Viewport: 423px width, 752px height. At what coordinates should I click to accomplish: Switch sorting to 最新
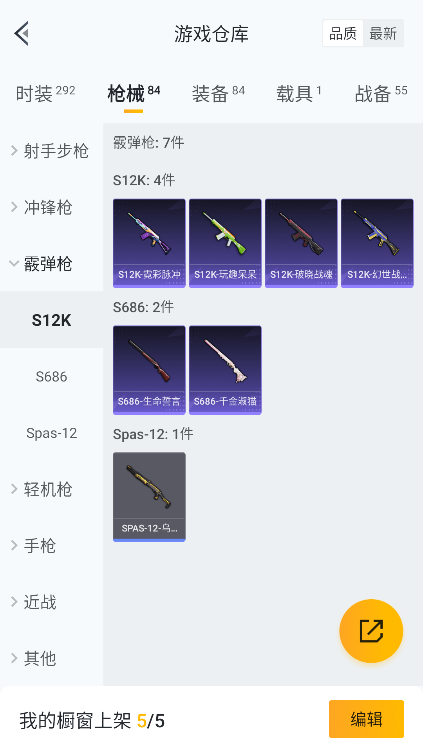coord(383,34)
